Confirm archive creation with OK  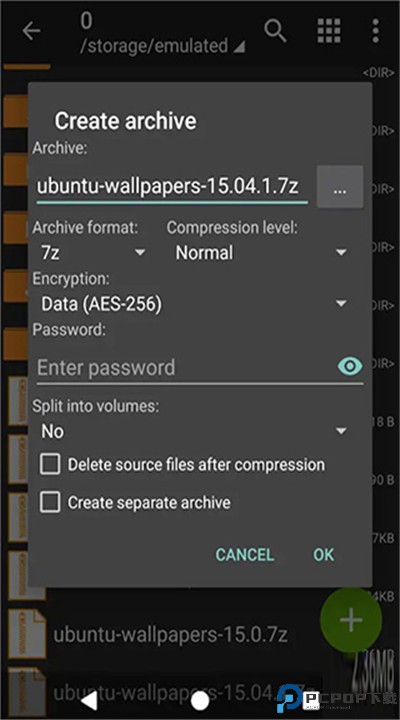coord(323,555)
